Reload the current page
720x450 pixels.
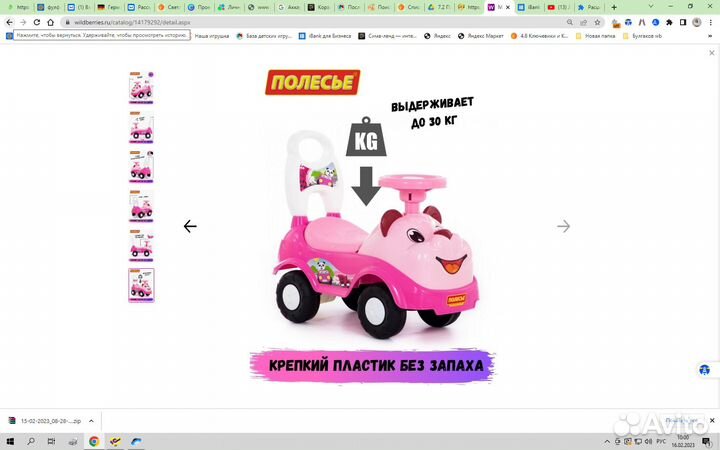[37, 22]
